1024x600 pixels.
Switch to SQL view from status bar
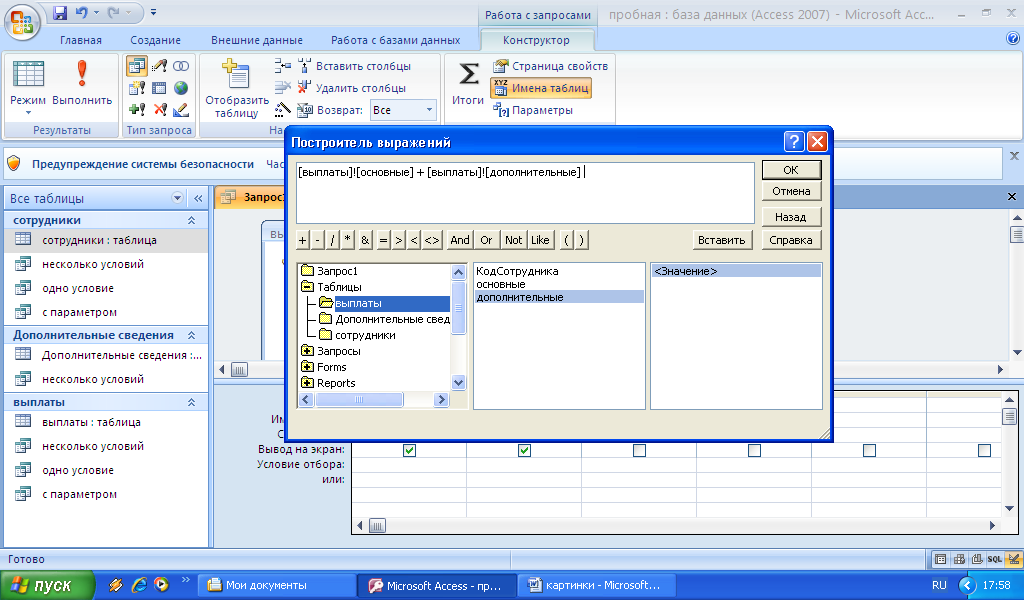[995, 559]
